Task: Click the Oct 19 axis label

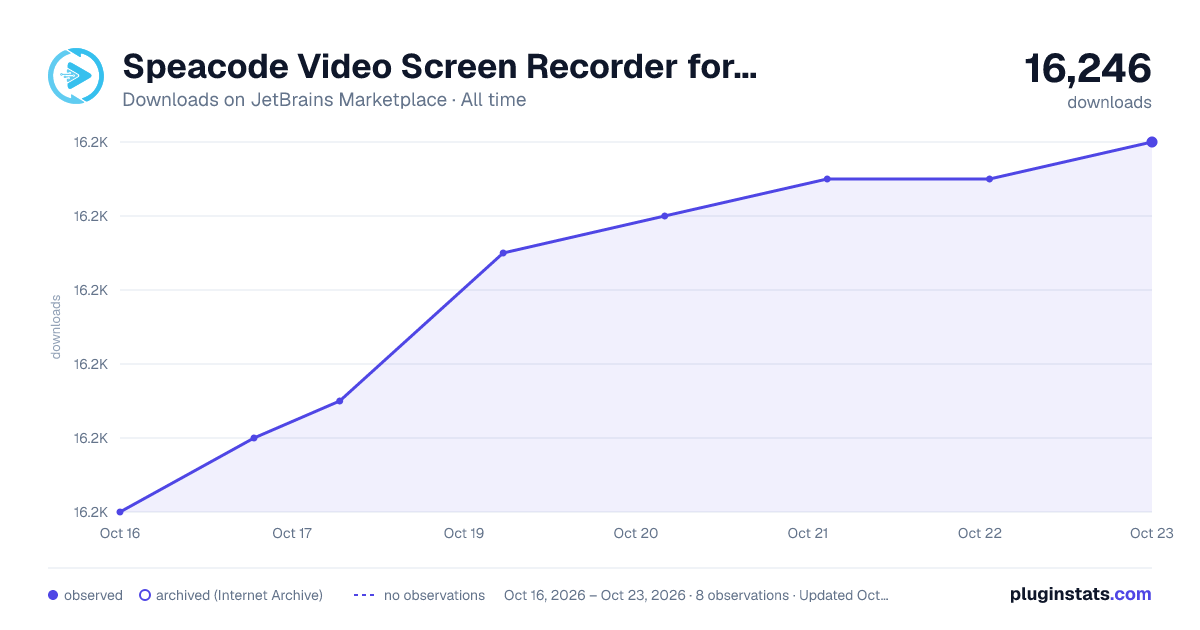Action: click(x=464, y=533)
